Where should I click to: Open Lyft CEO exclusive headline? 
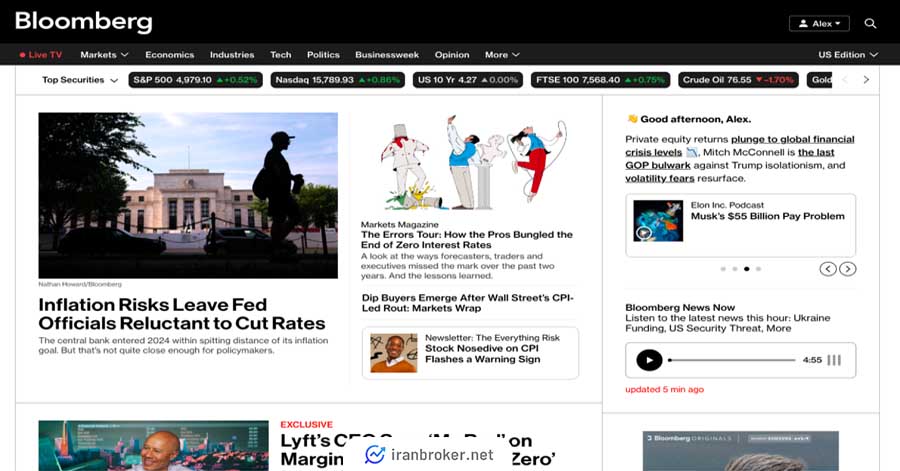[418, 449]
